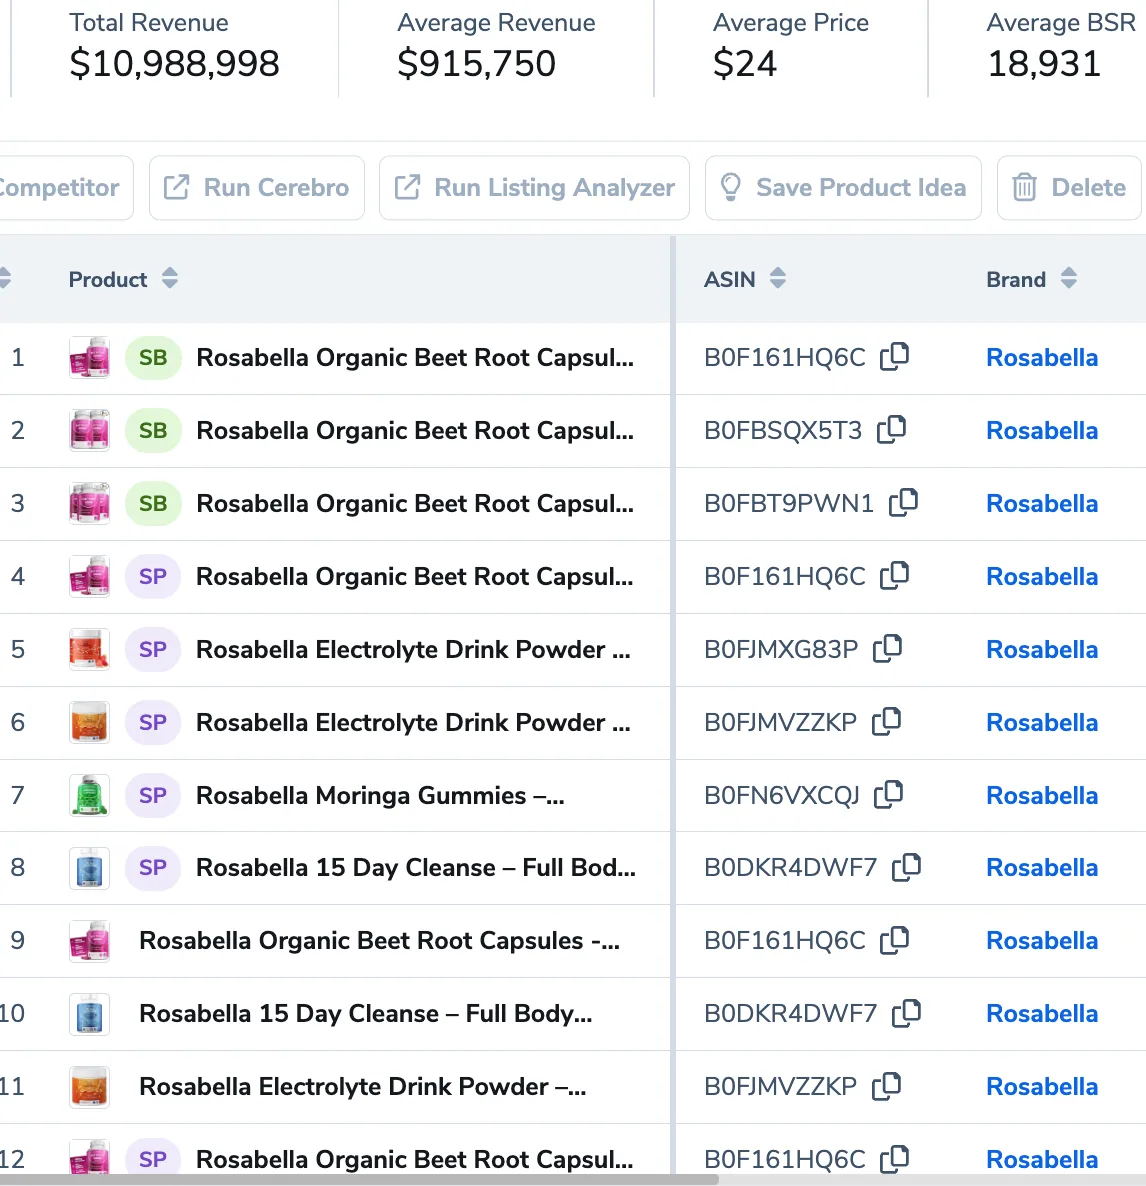The width and height of the screenshot is (1146, 1186).
Task: Click Rosabella Moringa Gummies title
Action: (380, 795)
